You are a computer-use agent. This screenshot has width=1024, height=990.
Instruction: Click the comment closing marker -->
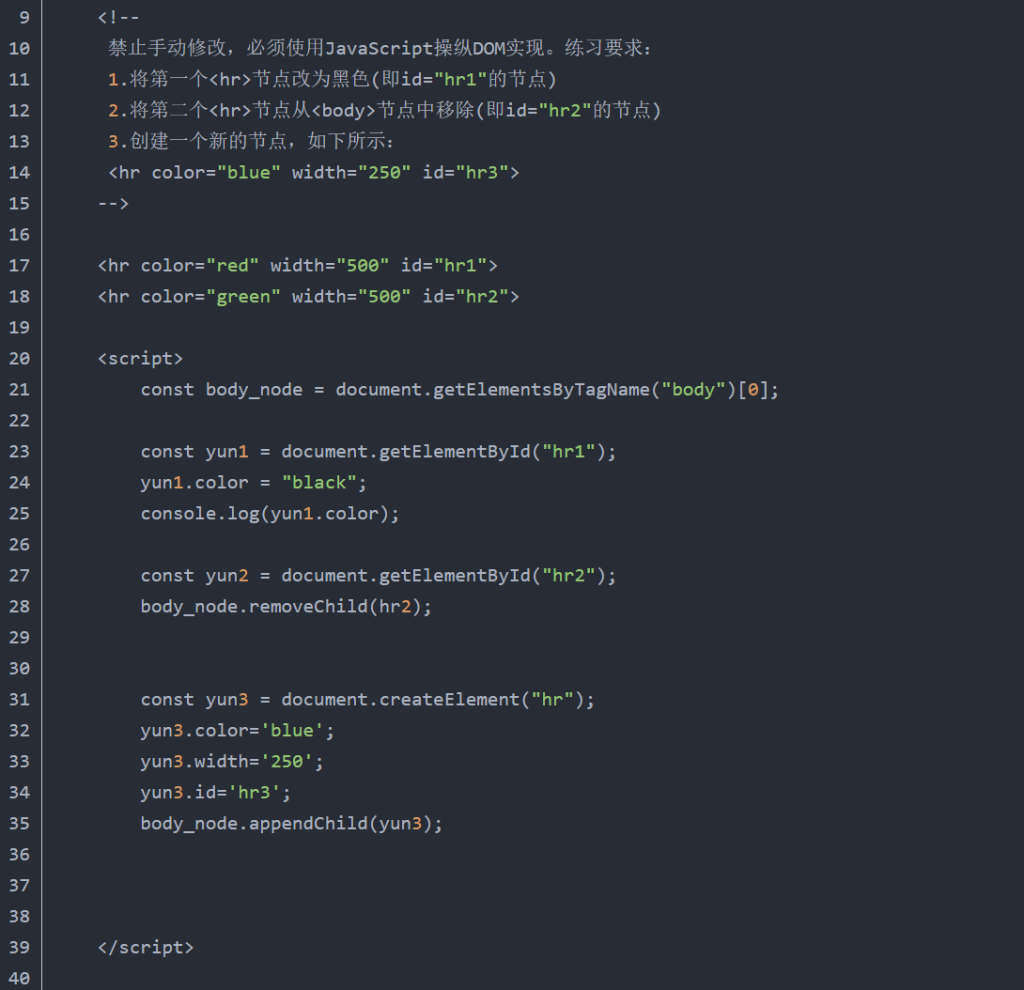pyautogui.click(x=113, y=203)
